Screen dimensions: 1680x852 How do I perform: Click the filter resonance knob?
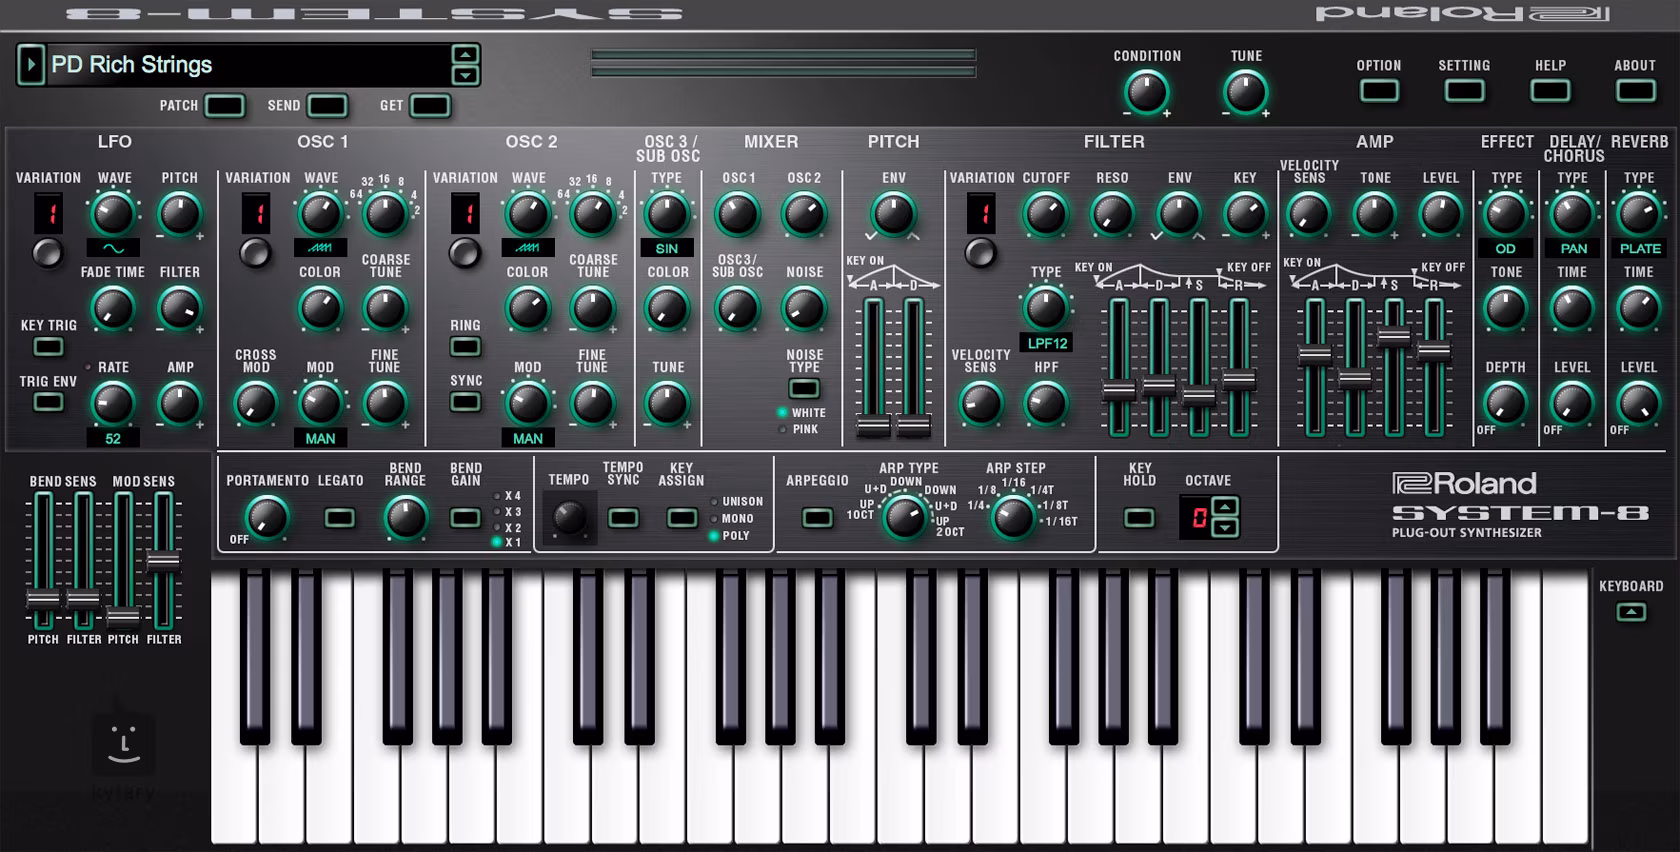(x=1111, y=214)
